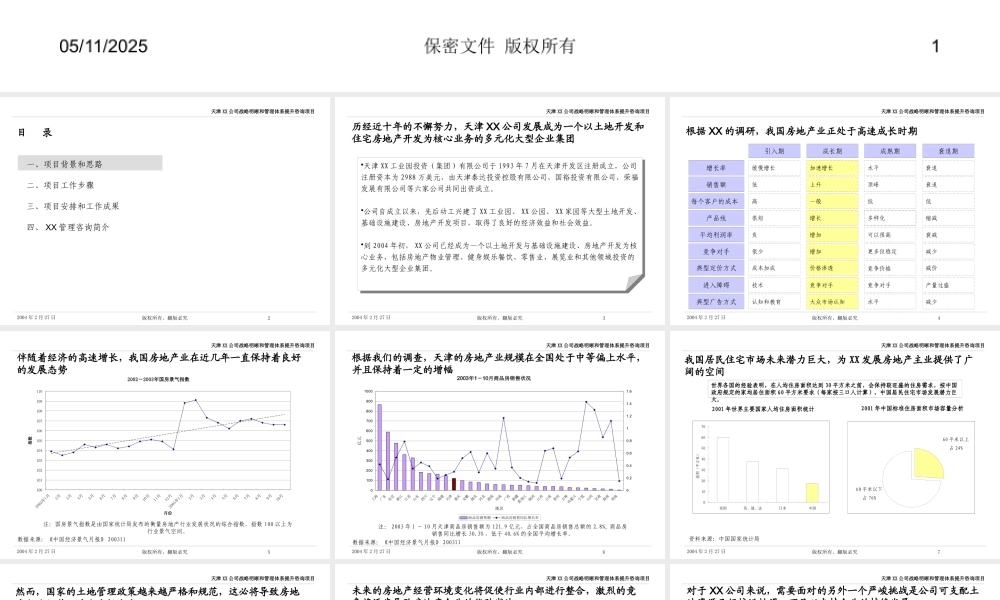
Task: Click the 平均利润率 row label
Action: 716,235
